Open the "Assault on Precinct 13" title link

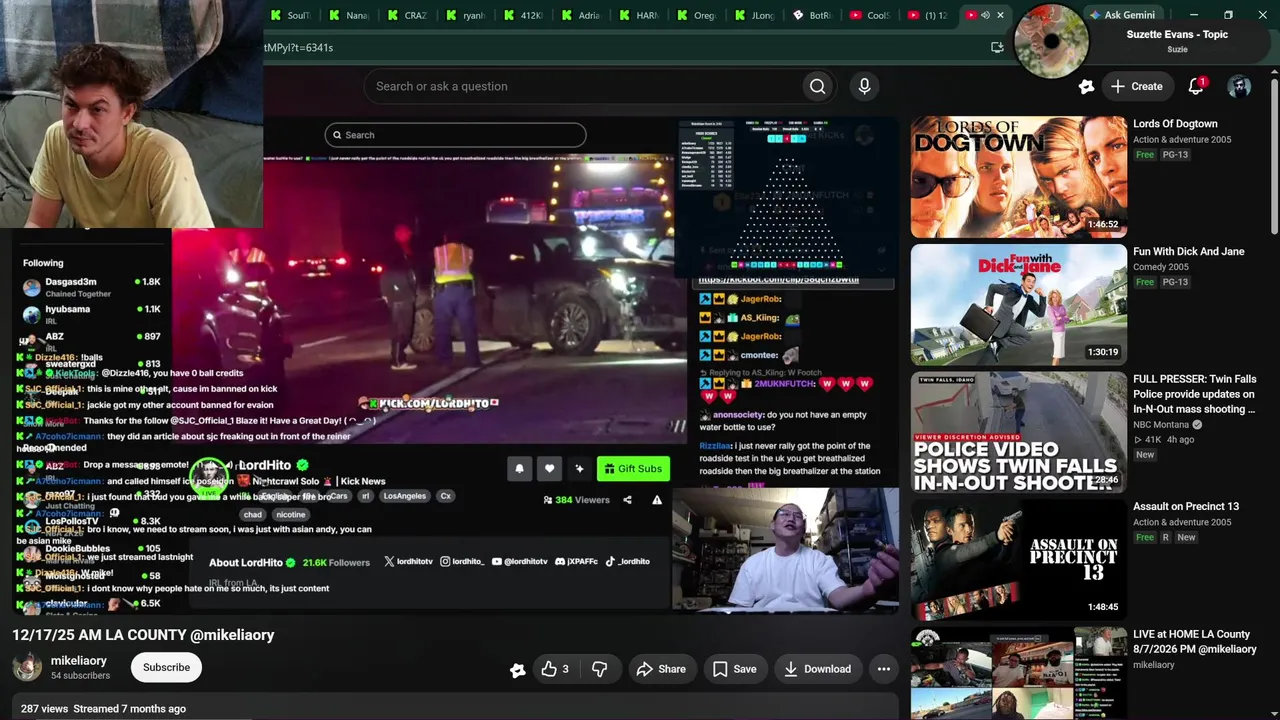tap(1186, 507)
